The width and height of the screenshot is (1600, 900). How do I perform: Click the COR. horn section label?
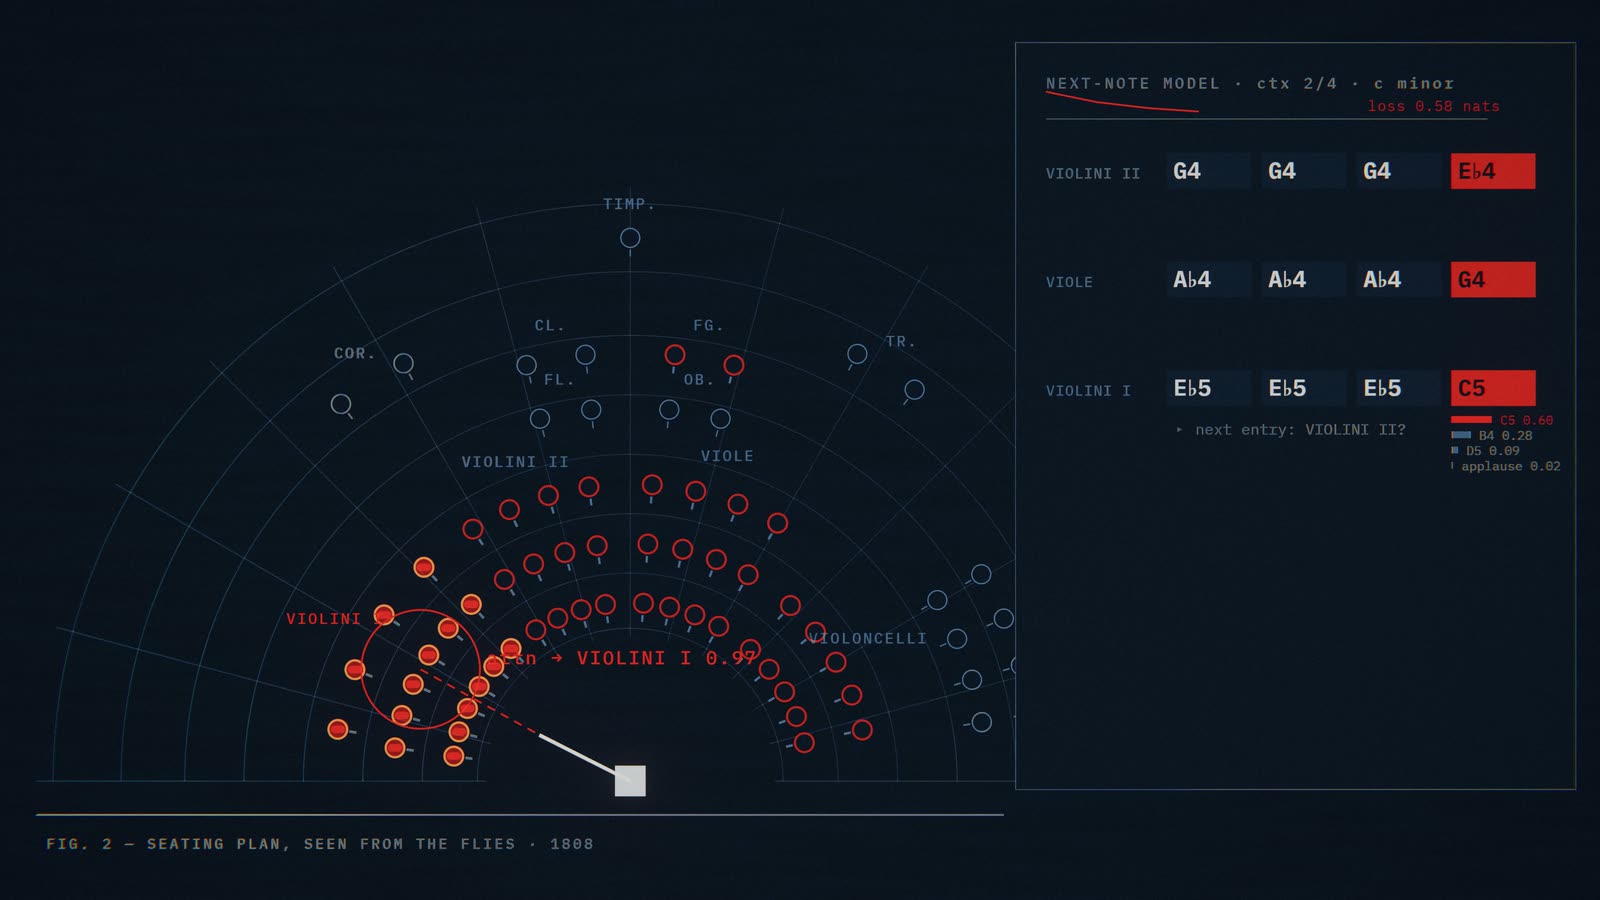(x=355, y=353)
